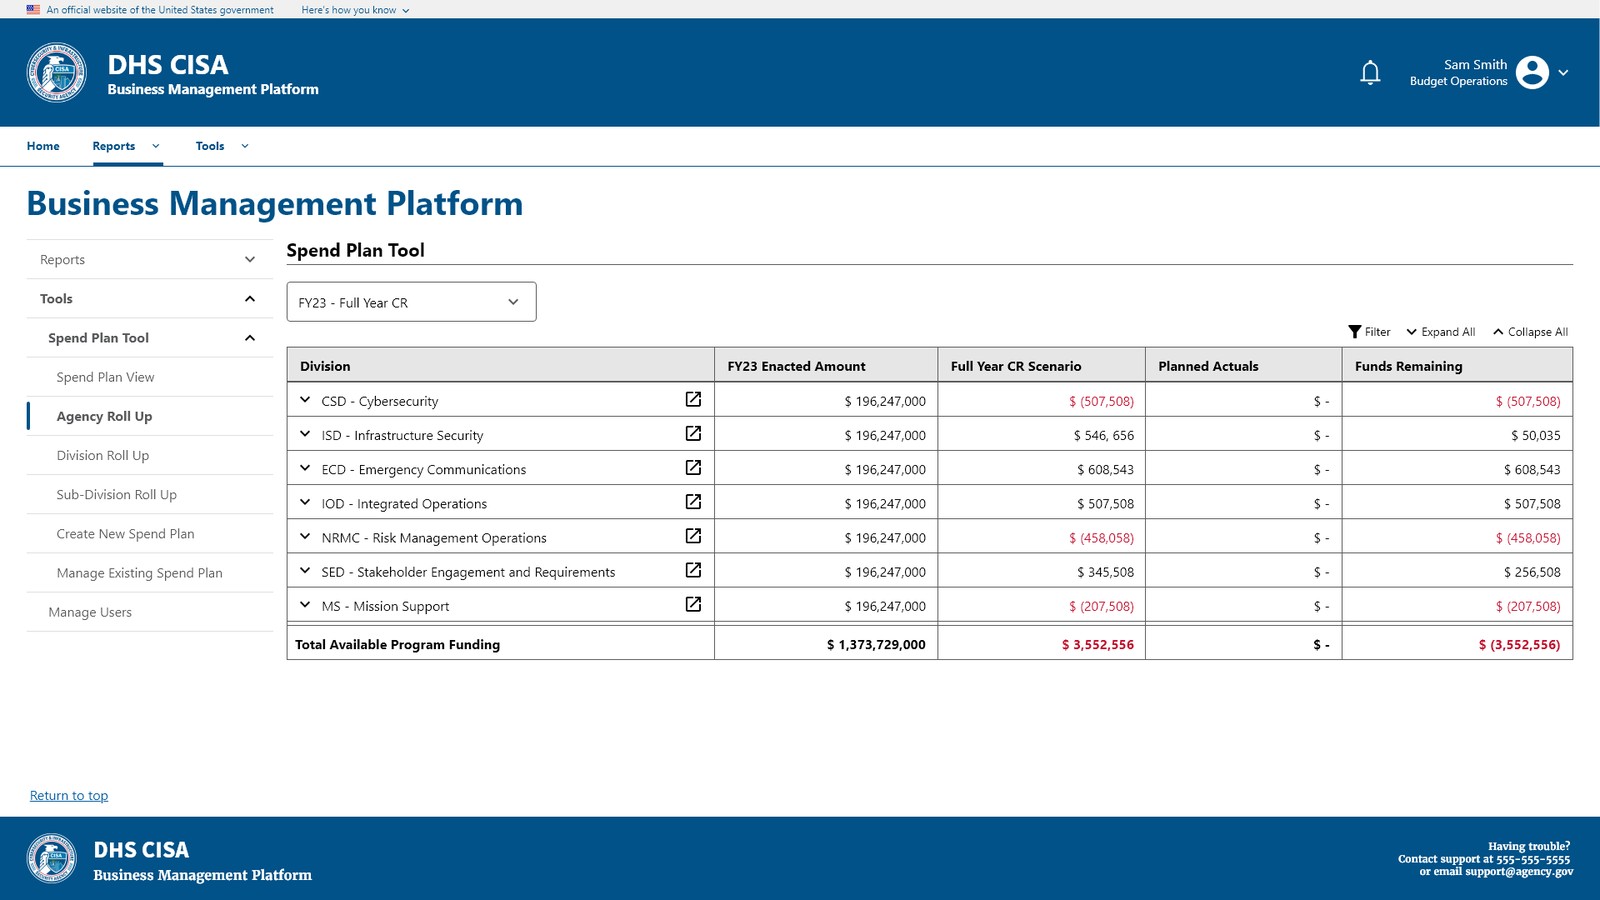This screenshot has height=900, width=1600.
Task: Expand the ECD - Emergency Communications row
Action: (305, 468)
